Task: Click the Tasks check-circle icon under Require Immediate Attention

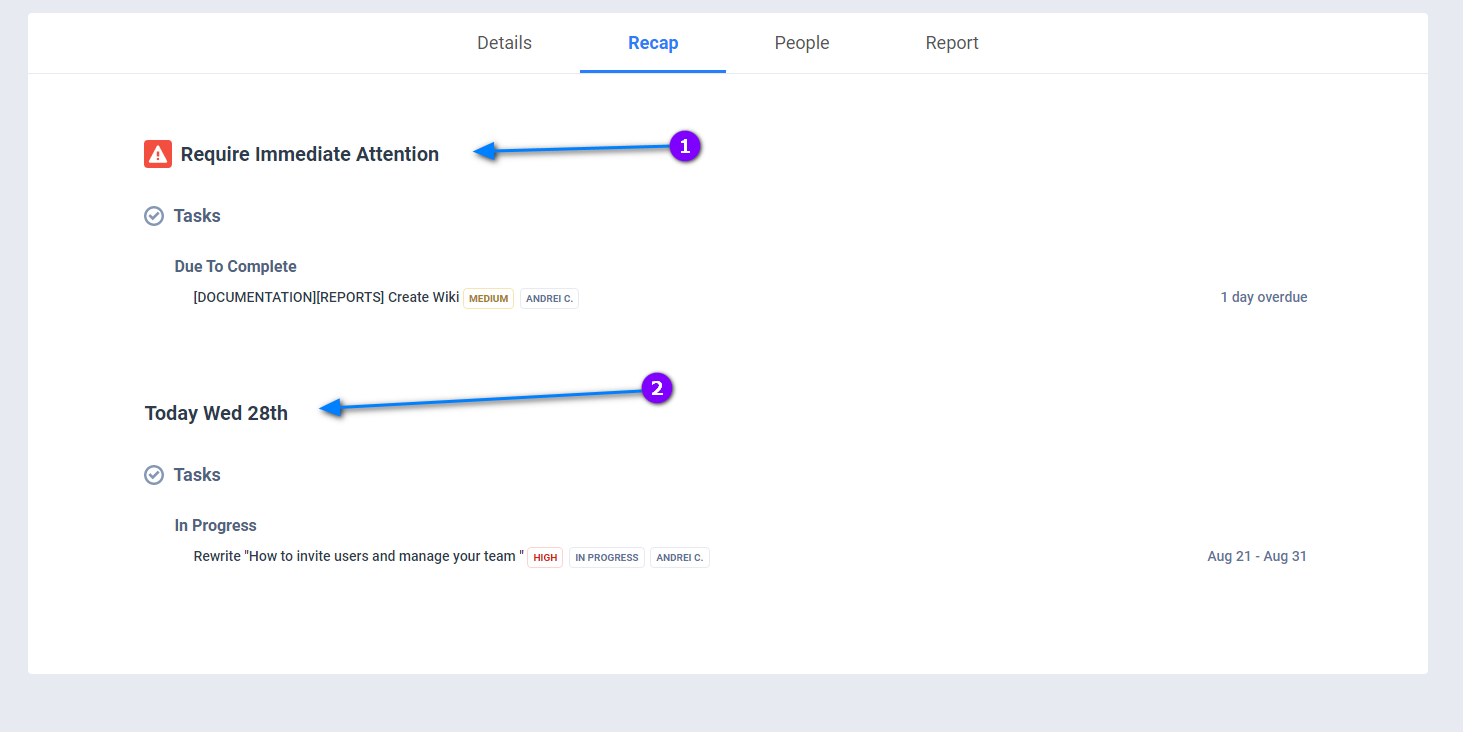Action: pyautogui.click(x=154, y=216)
